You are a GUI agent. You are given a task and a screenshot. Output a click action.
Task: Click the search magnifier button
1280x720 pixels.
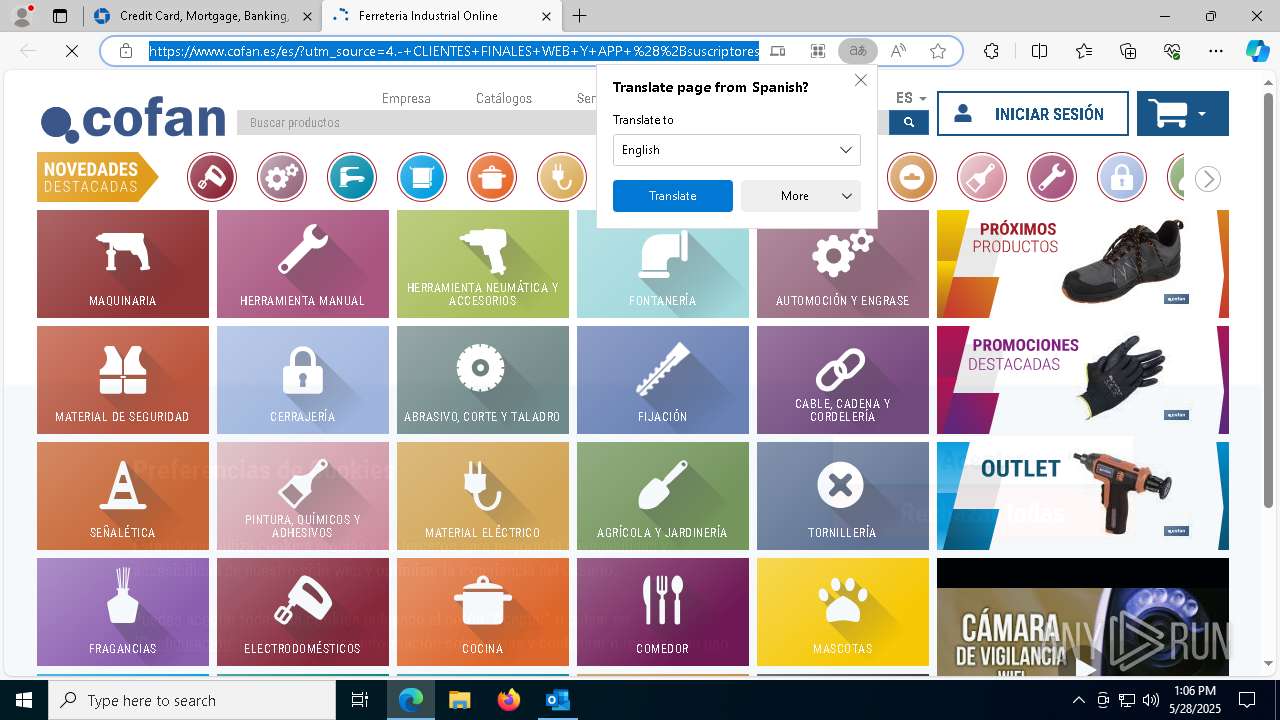click(x=909, y=122)
